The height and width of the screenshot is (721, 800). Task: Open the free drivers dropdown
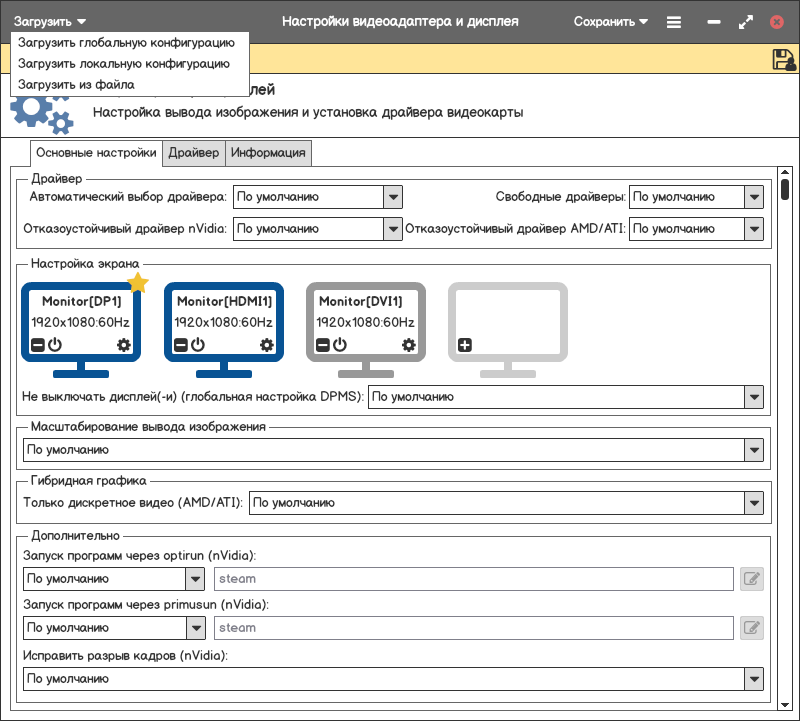[754, 197]
